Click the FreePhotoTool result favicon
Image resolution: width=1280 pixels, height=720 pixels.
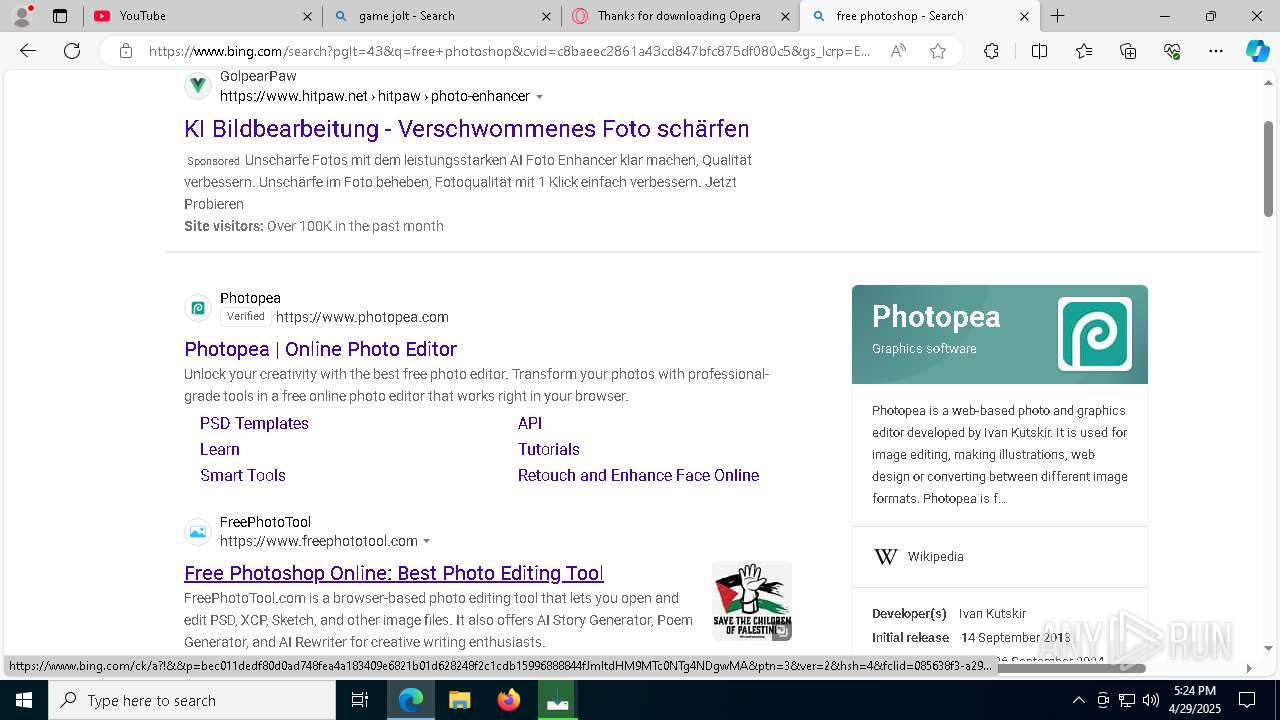click(198, 532)
